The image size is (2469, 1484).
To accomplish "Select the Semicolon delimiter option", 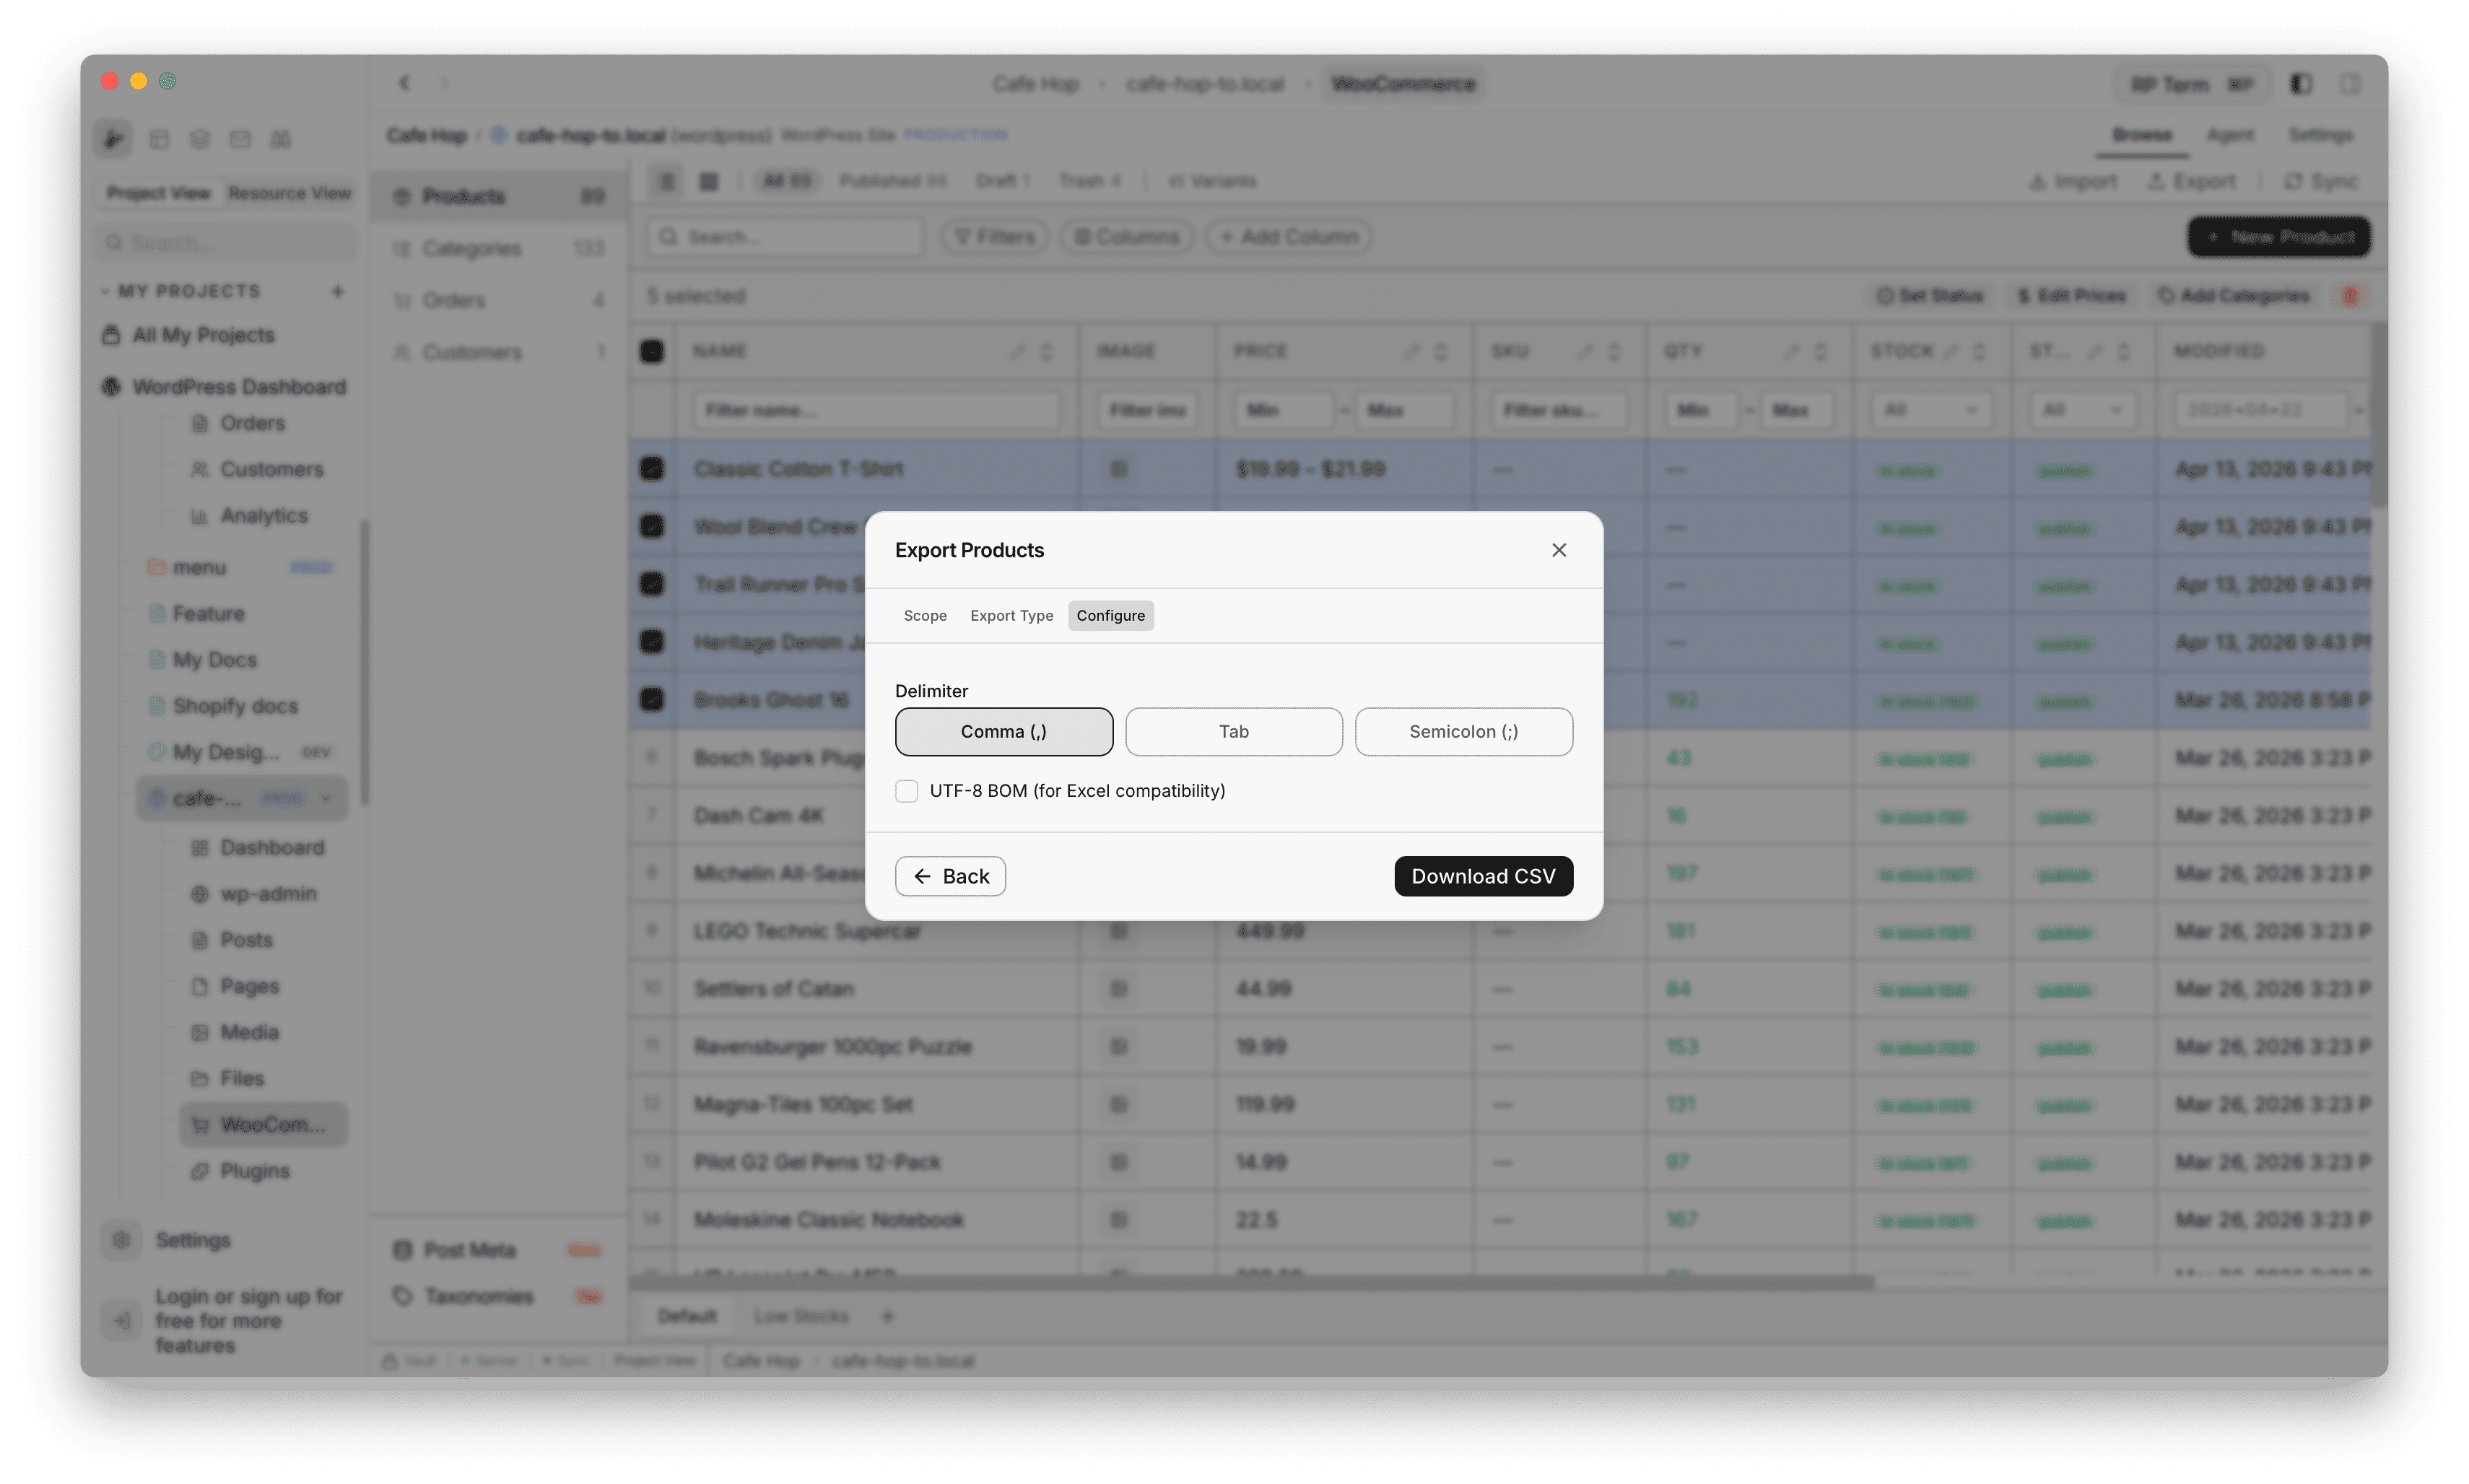I will coord(1463,731).
